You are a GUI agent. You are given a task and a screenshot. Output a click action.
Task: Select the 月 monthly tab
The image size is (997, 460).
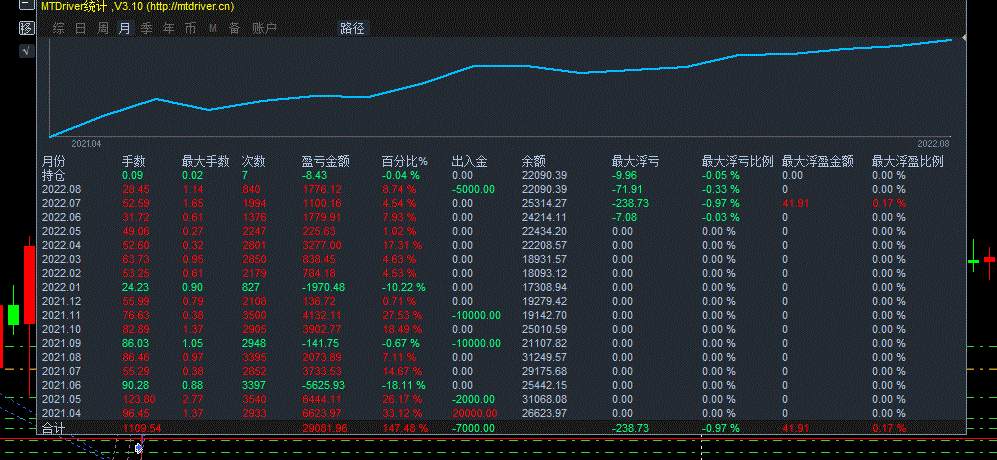(125, 28)
